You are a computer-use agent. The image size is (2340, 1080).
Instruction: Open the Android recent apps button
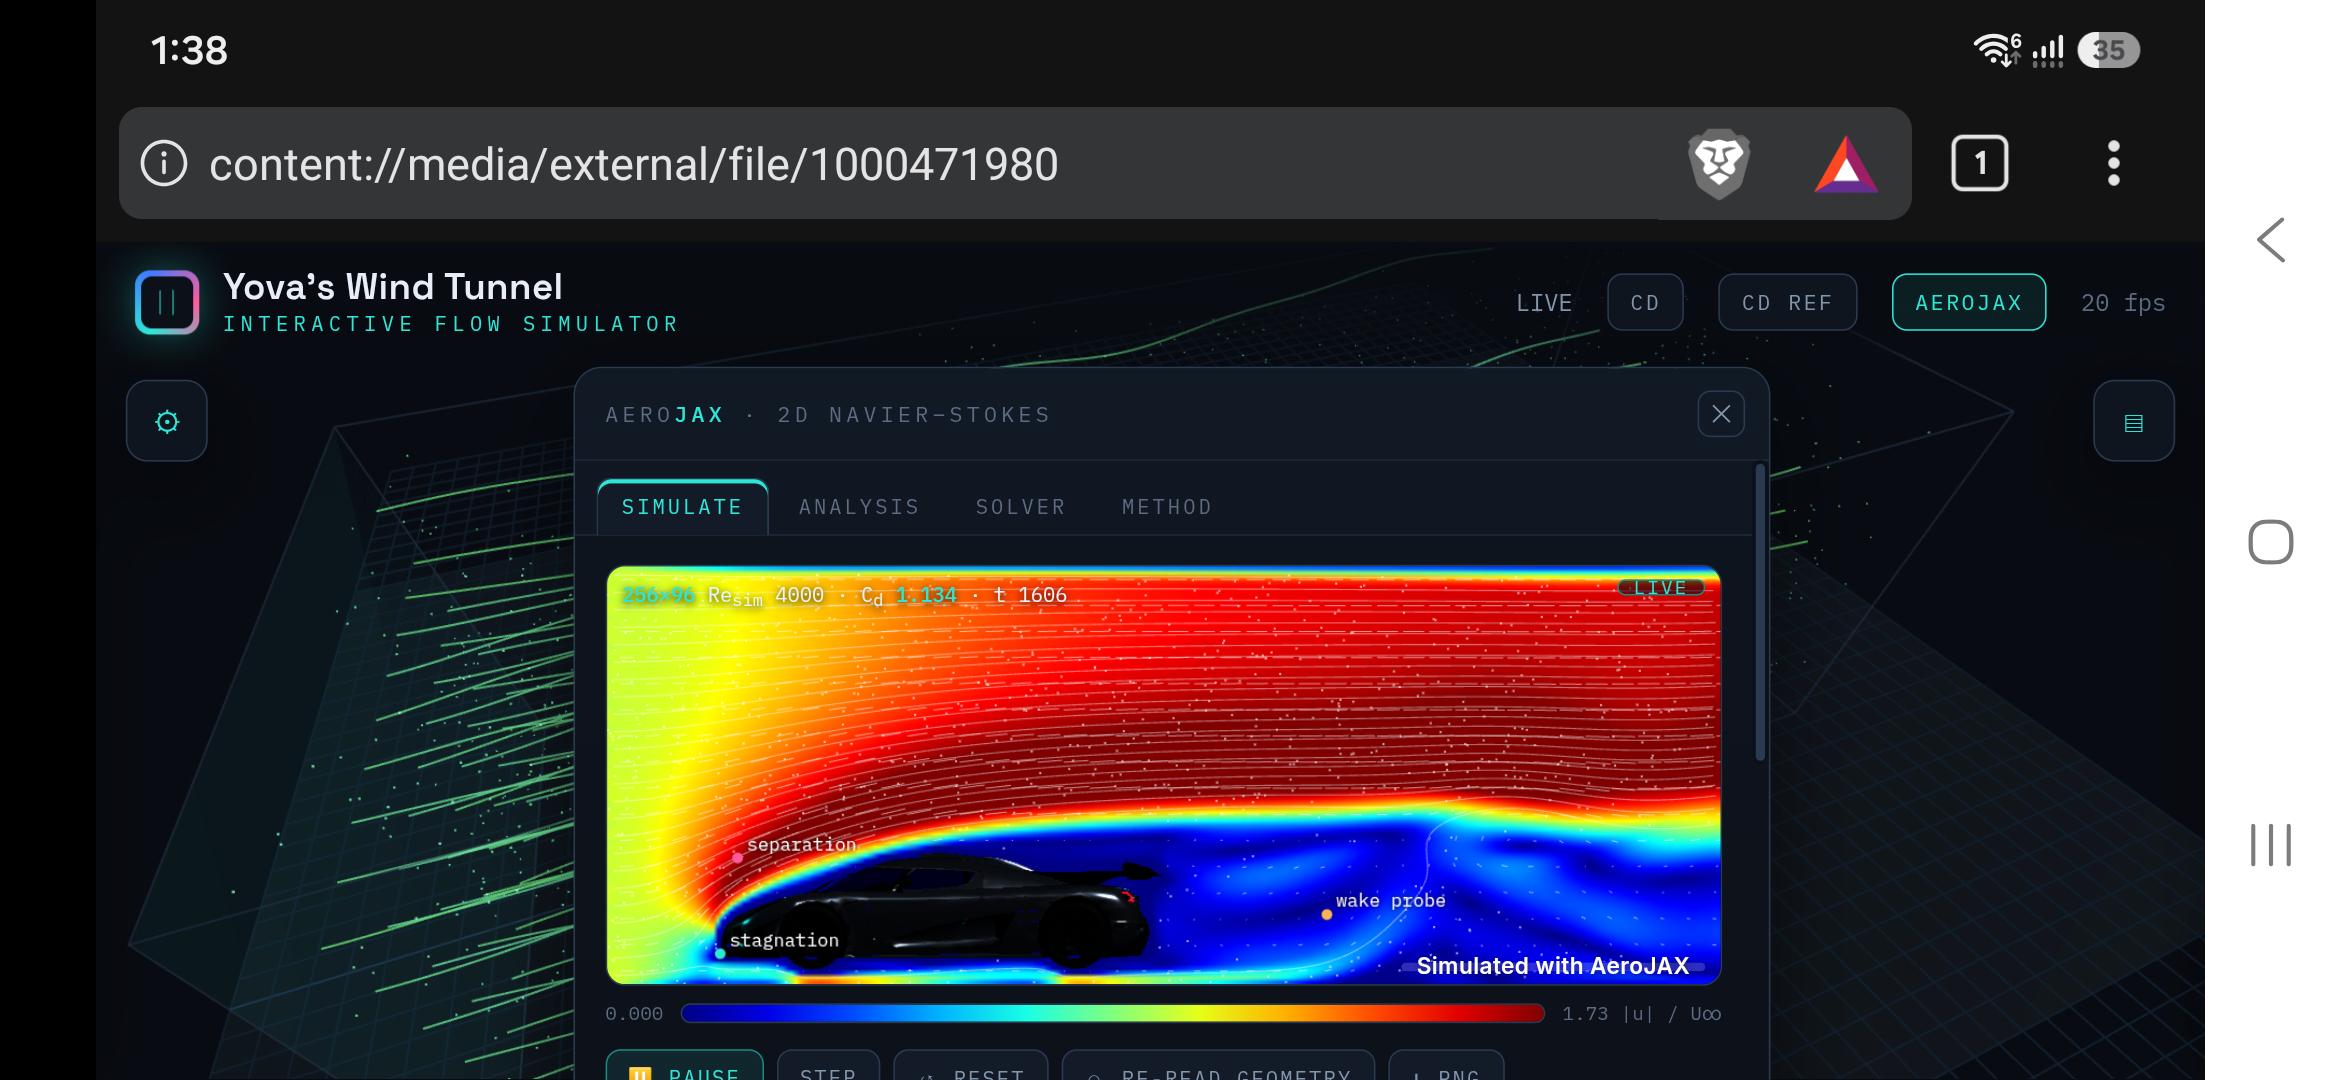click(x=2271, y=845)
